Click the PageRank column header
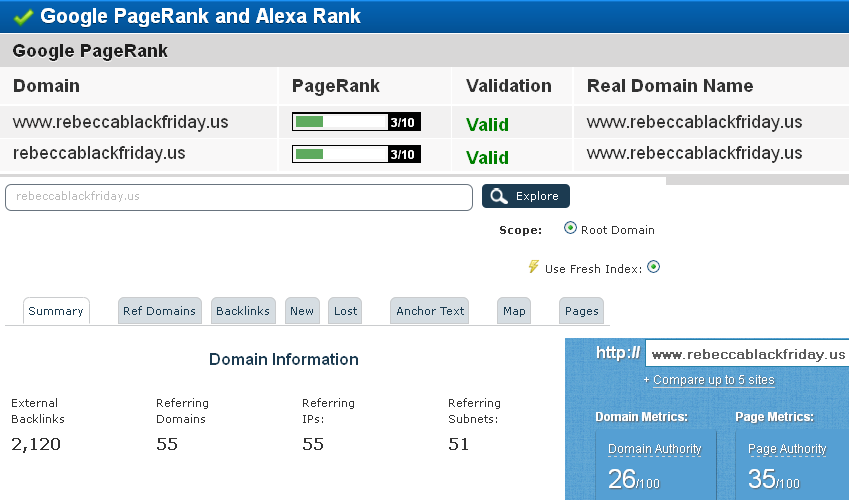 point(336,86)
